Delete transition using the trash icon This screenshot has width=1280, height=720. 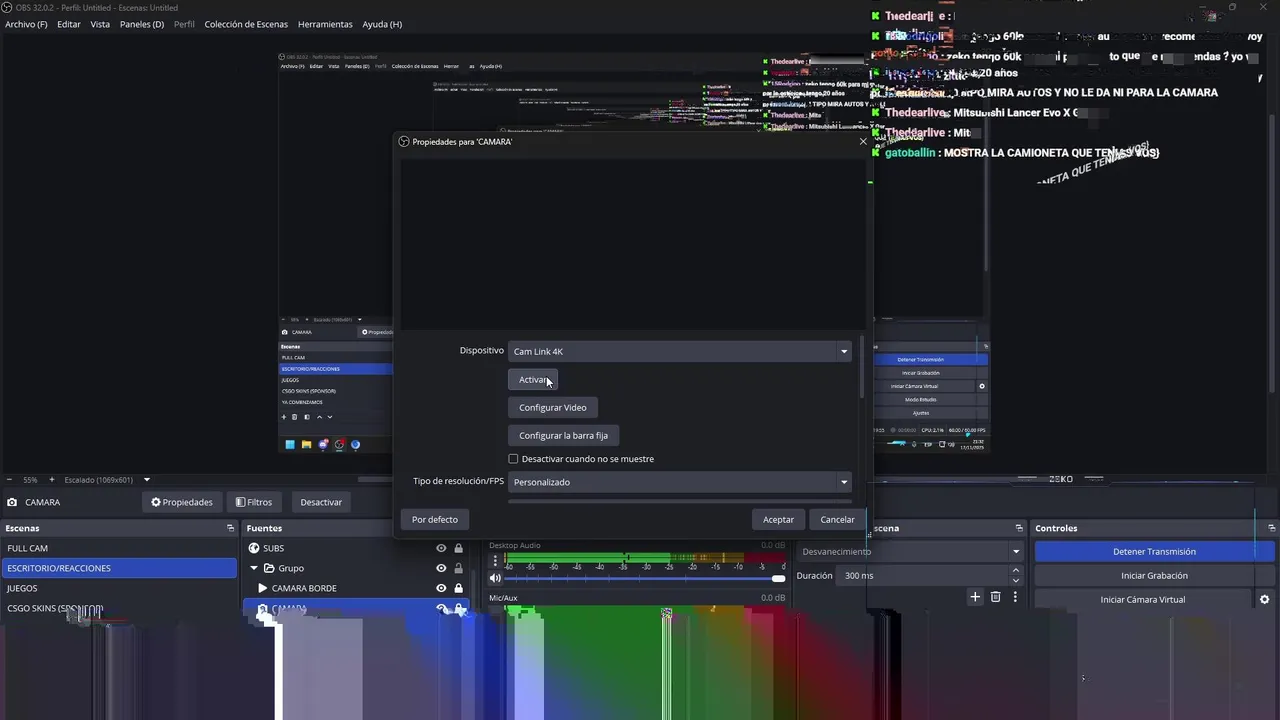click(x=995, y=597)
